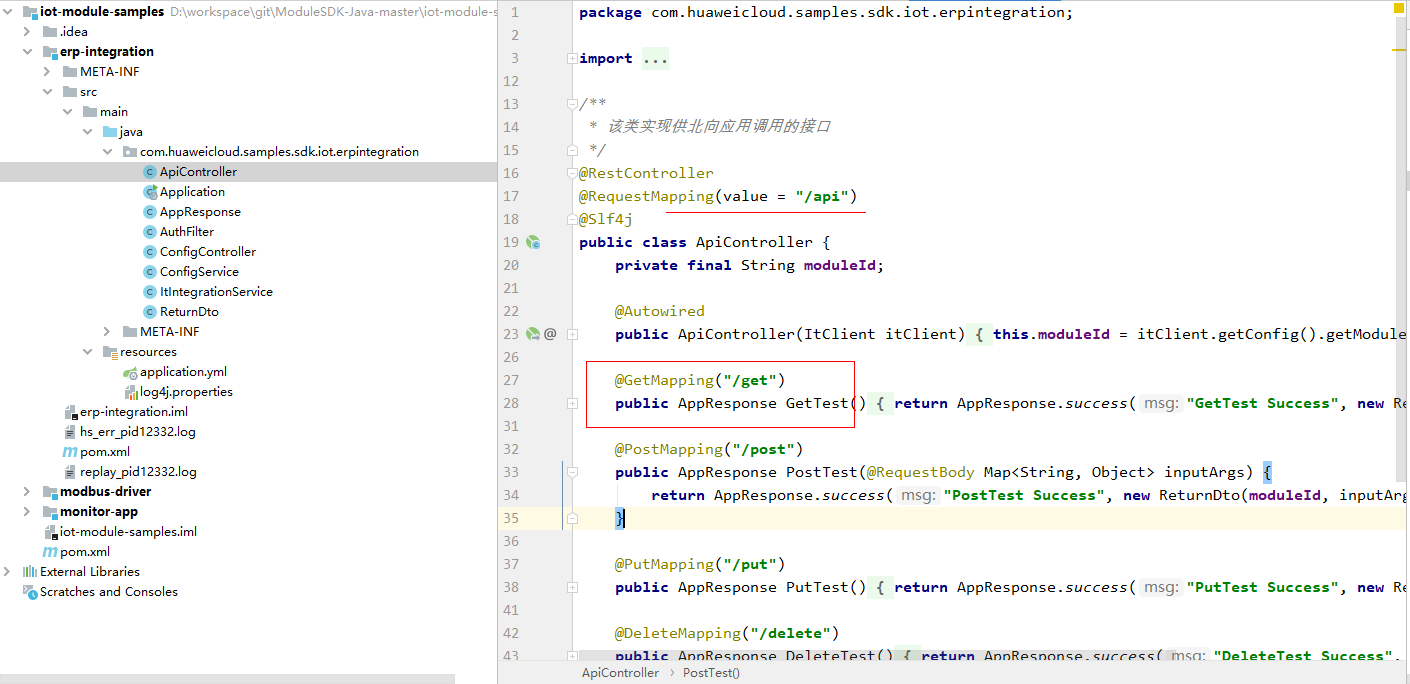Open the ItIntegrationService class file

coord(216,292)
